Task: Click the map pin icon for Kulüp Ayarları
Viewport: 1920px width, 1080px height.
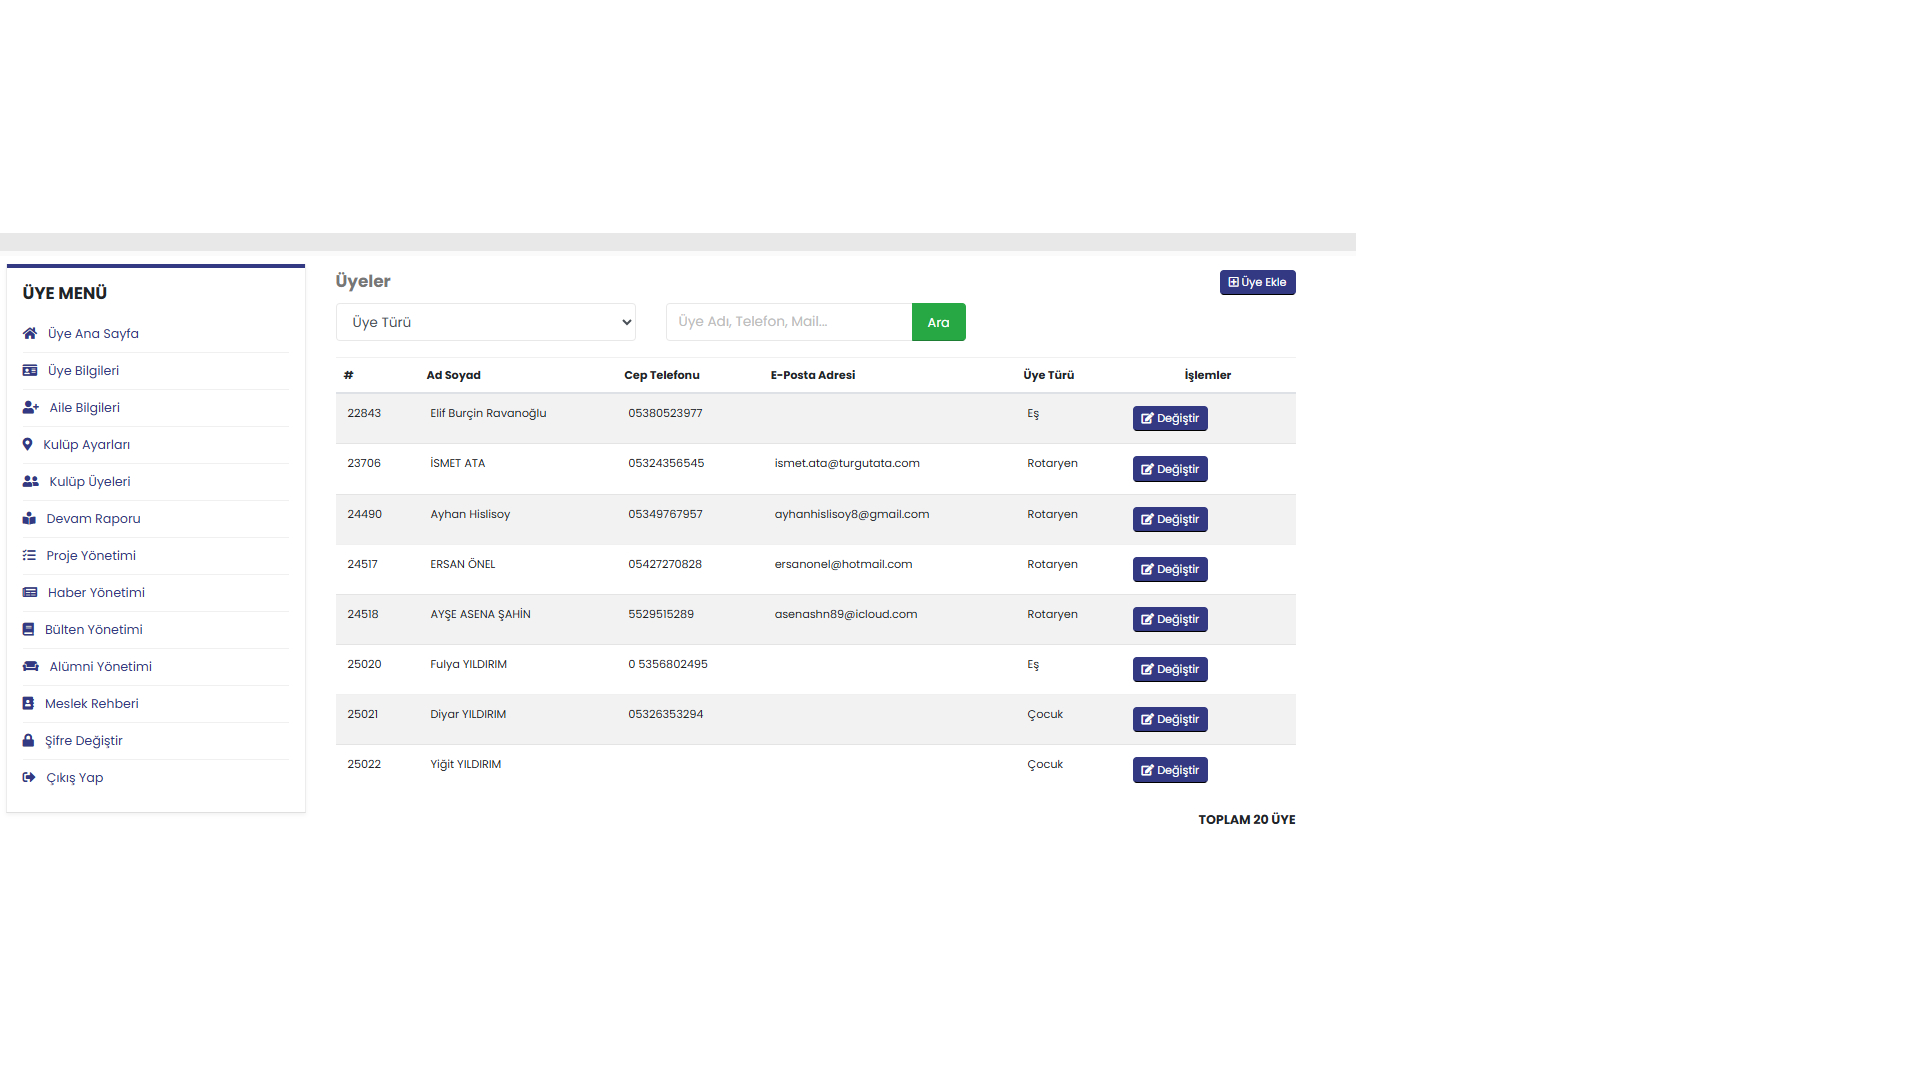Action: click(x=27, y=444)
